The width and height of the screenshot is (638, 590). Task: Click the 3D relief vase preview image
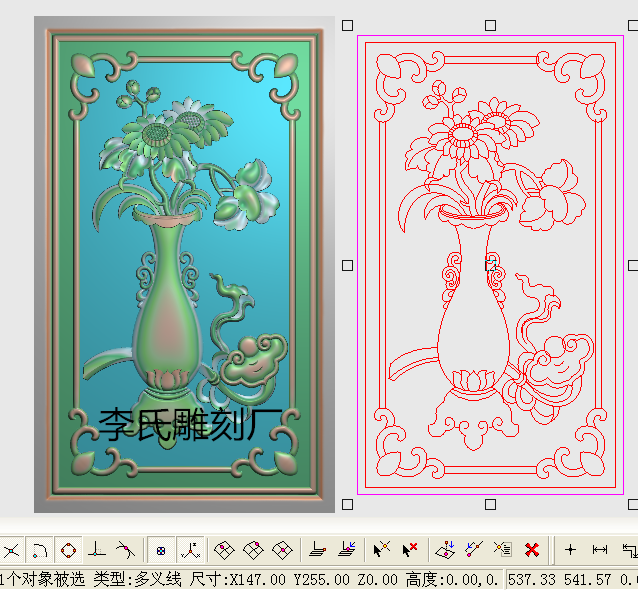(184, 264)
